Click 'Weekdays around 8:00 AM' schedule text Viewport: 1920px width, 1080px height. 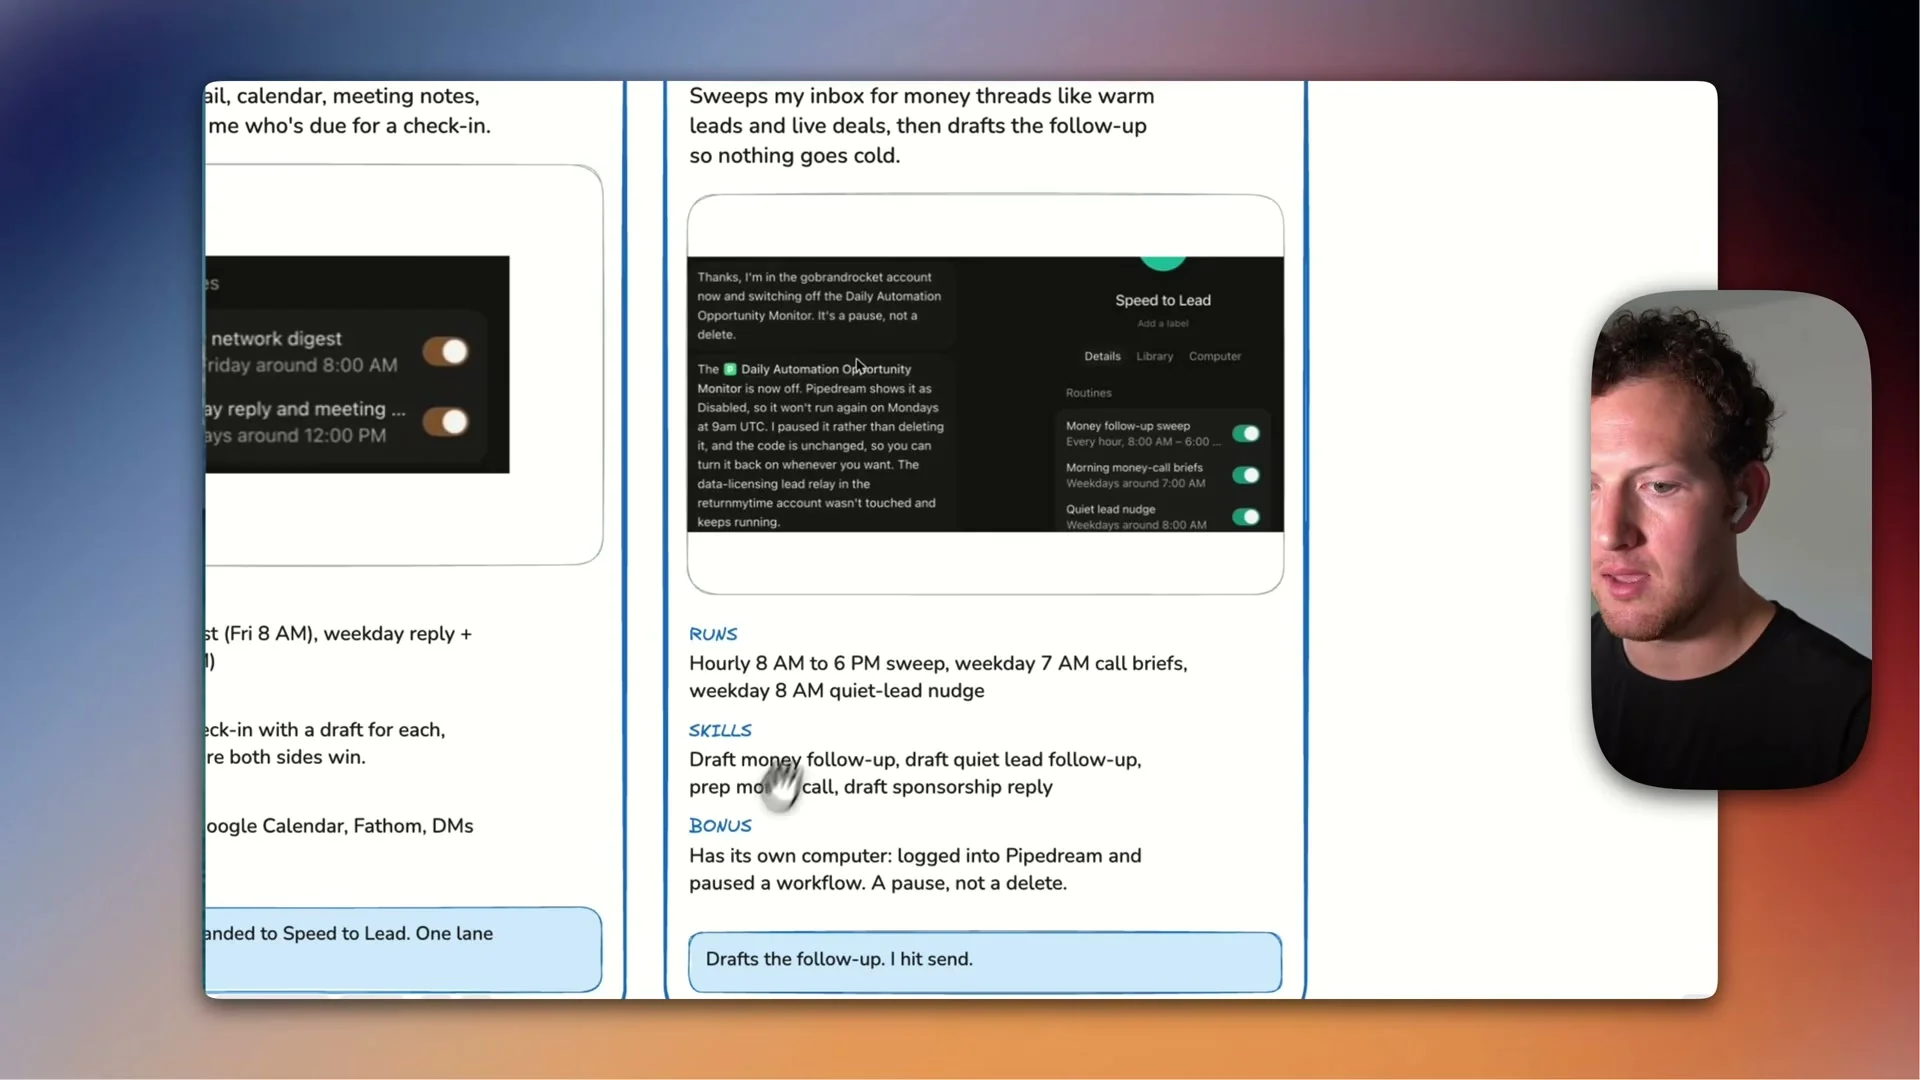(1136, 525)
